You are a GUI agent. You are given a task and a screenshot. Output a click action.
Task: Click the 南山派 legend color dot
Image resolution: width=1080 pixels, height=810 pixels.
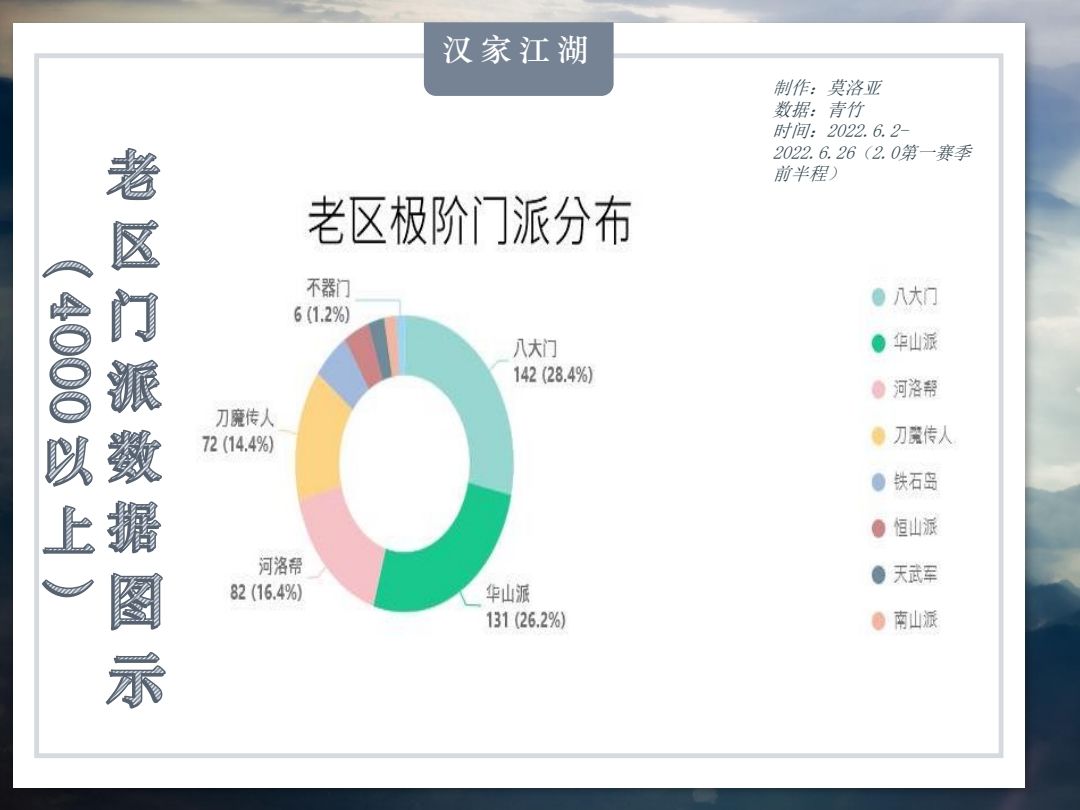878,620
